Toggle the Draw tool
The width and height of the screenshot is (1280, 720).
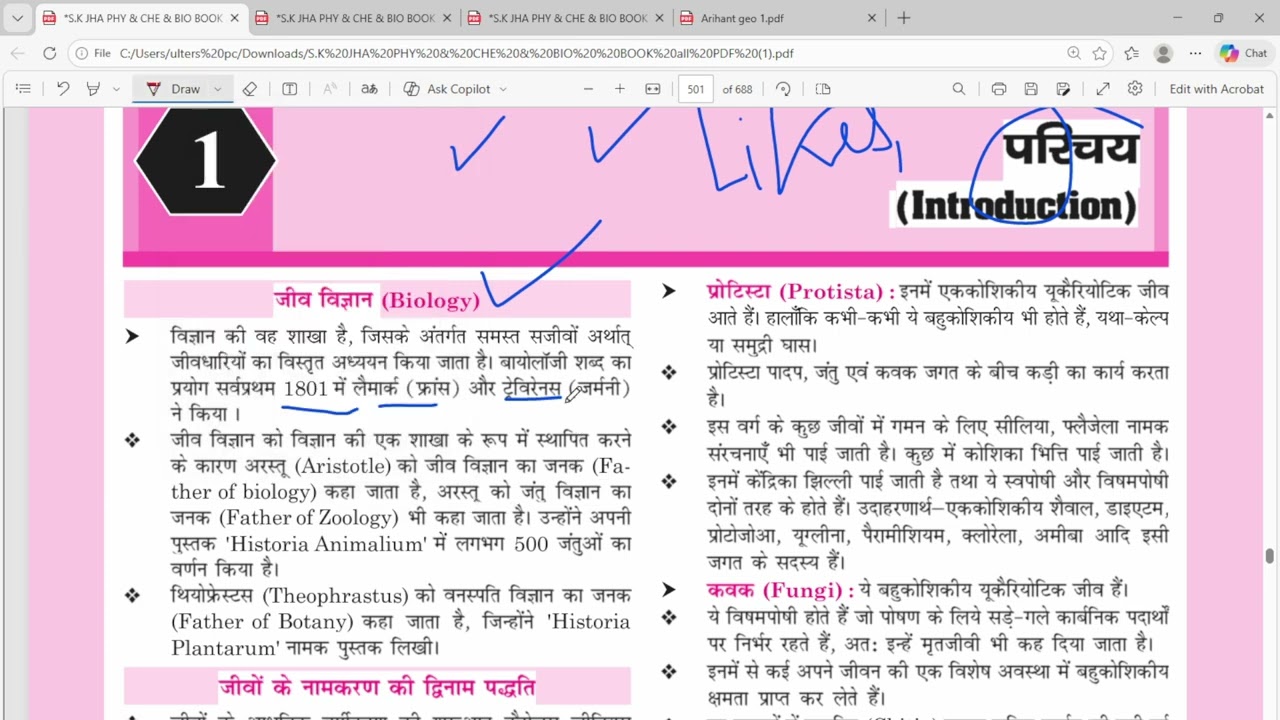click(x=174, y=89)
